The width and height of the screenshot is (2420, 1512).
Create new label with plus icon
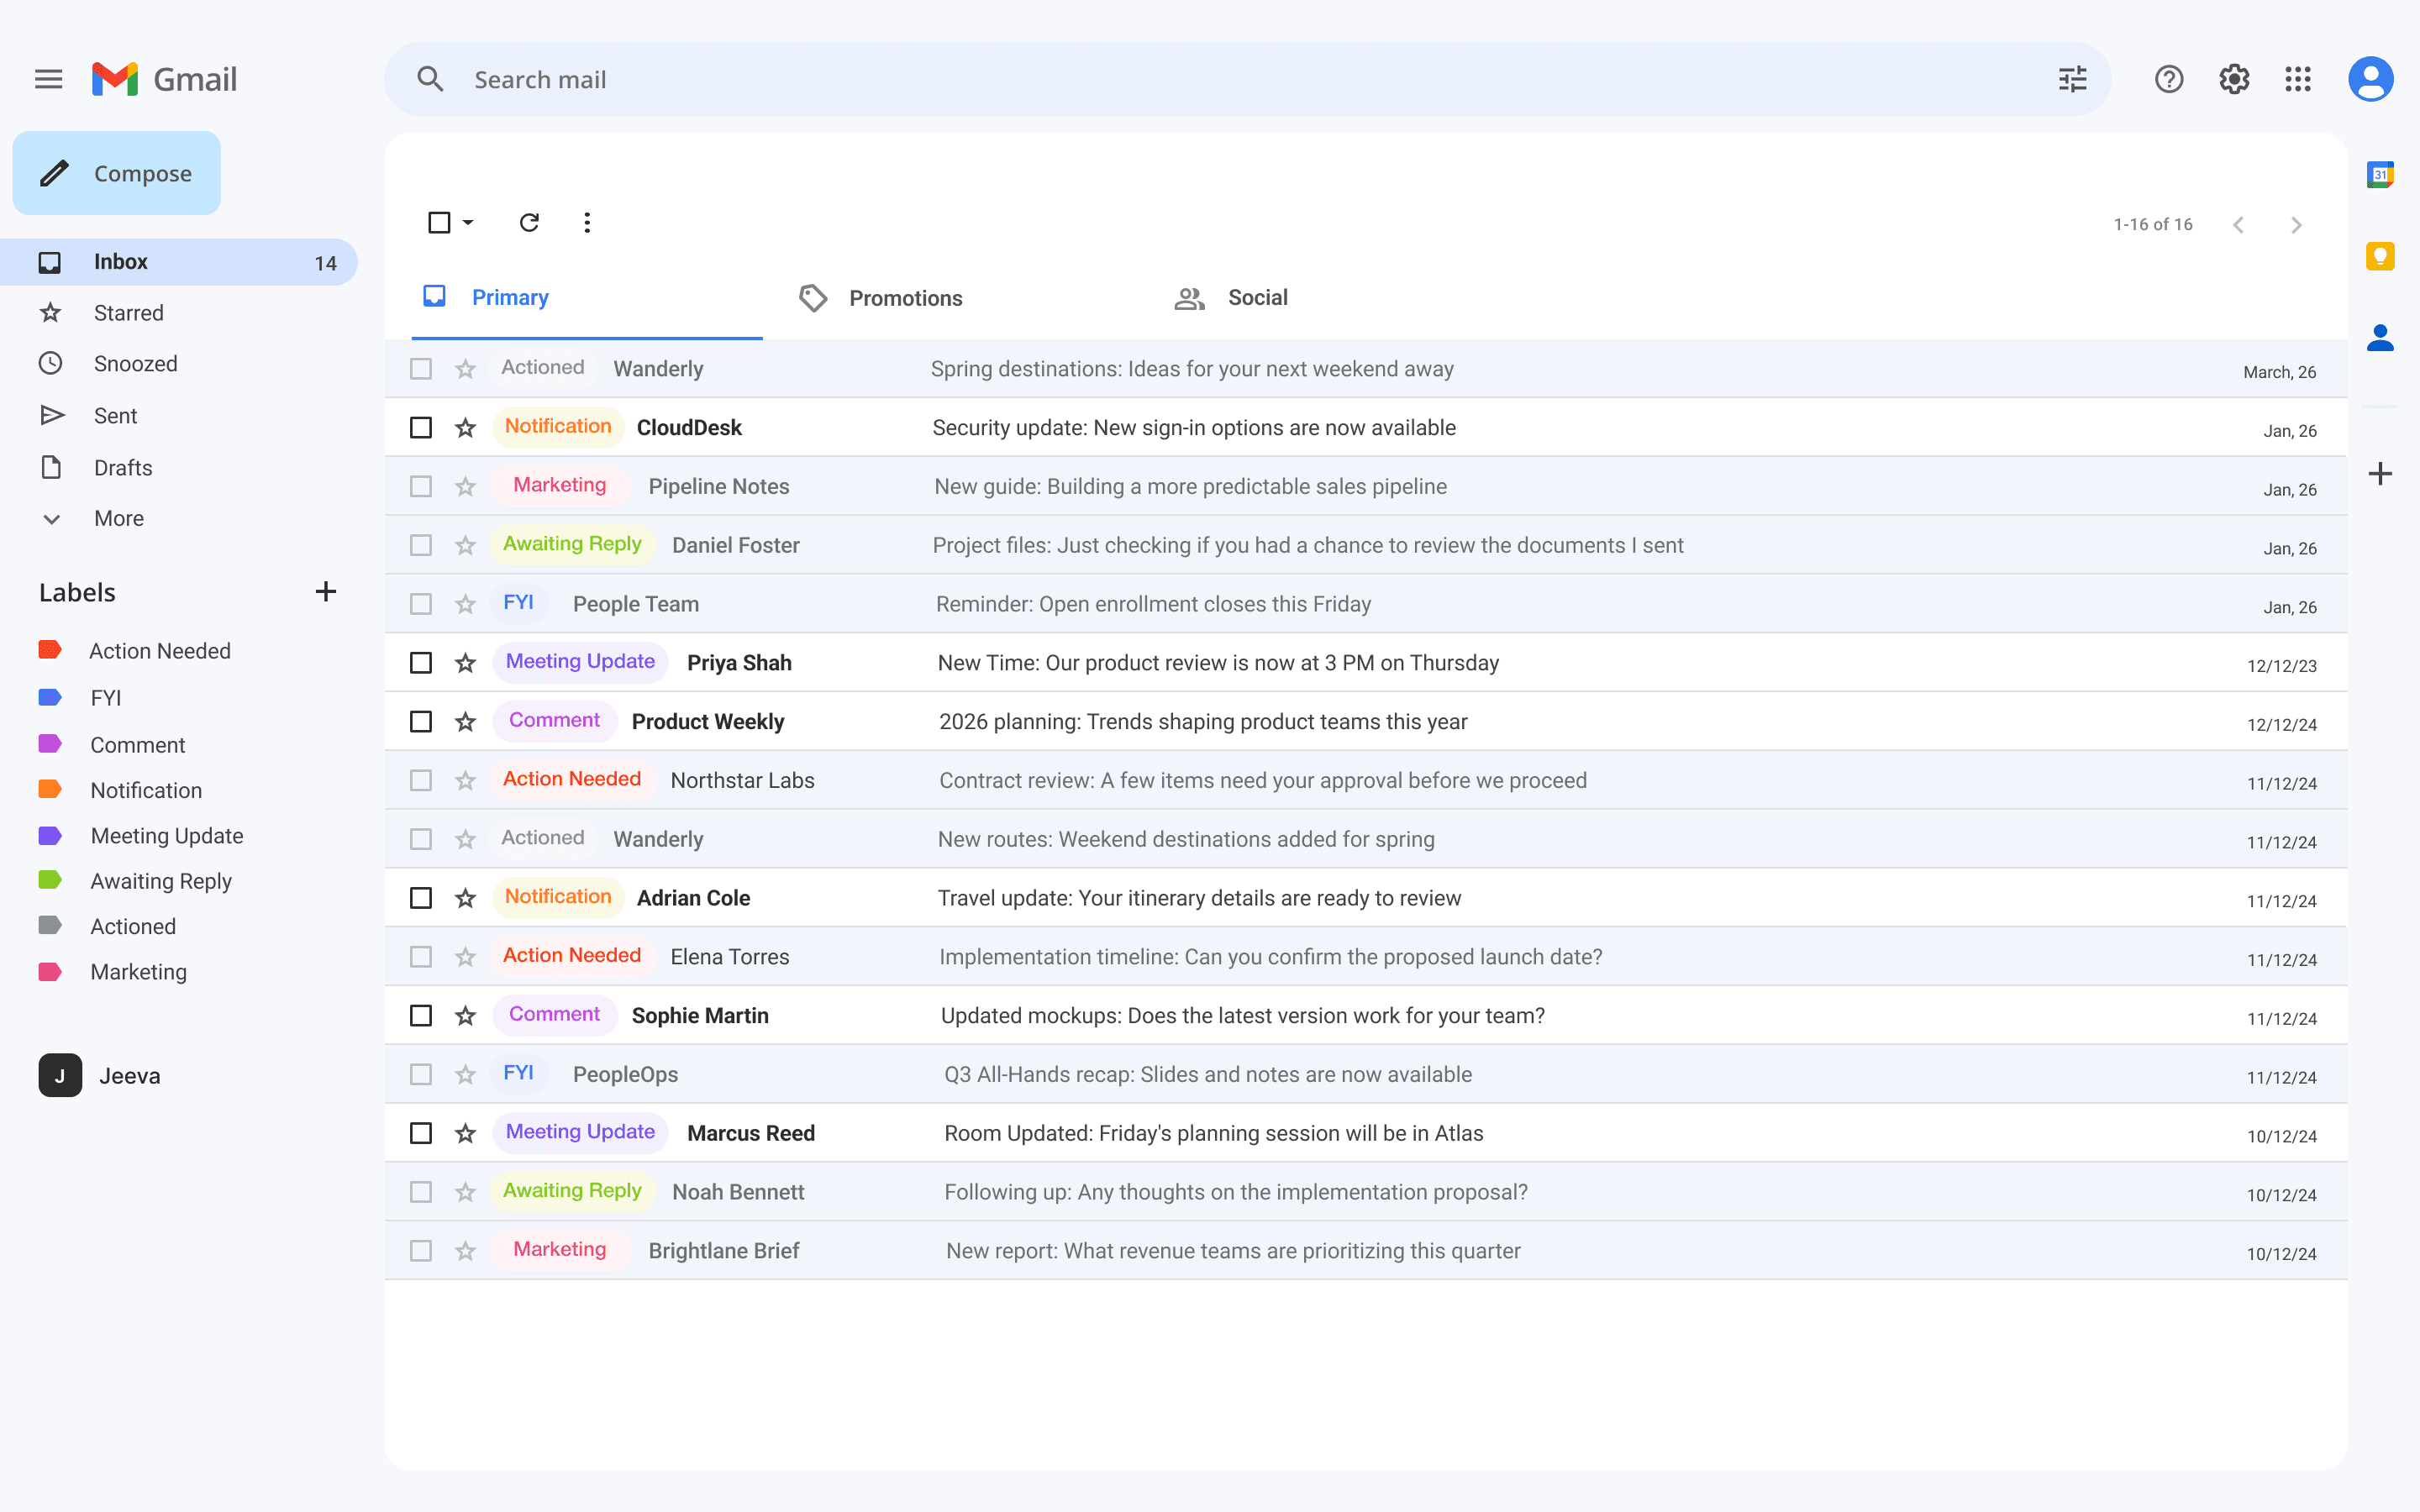click(x=326, y=591)
